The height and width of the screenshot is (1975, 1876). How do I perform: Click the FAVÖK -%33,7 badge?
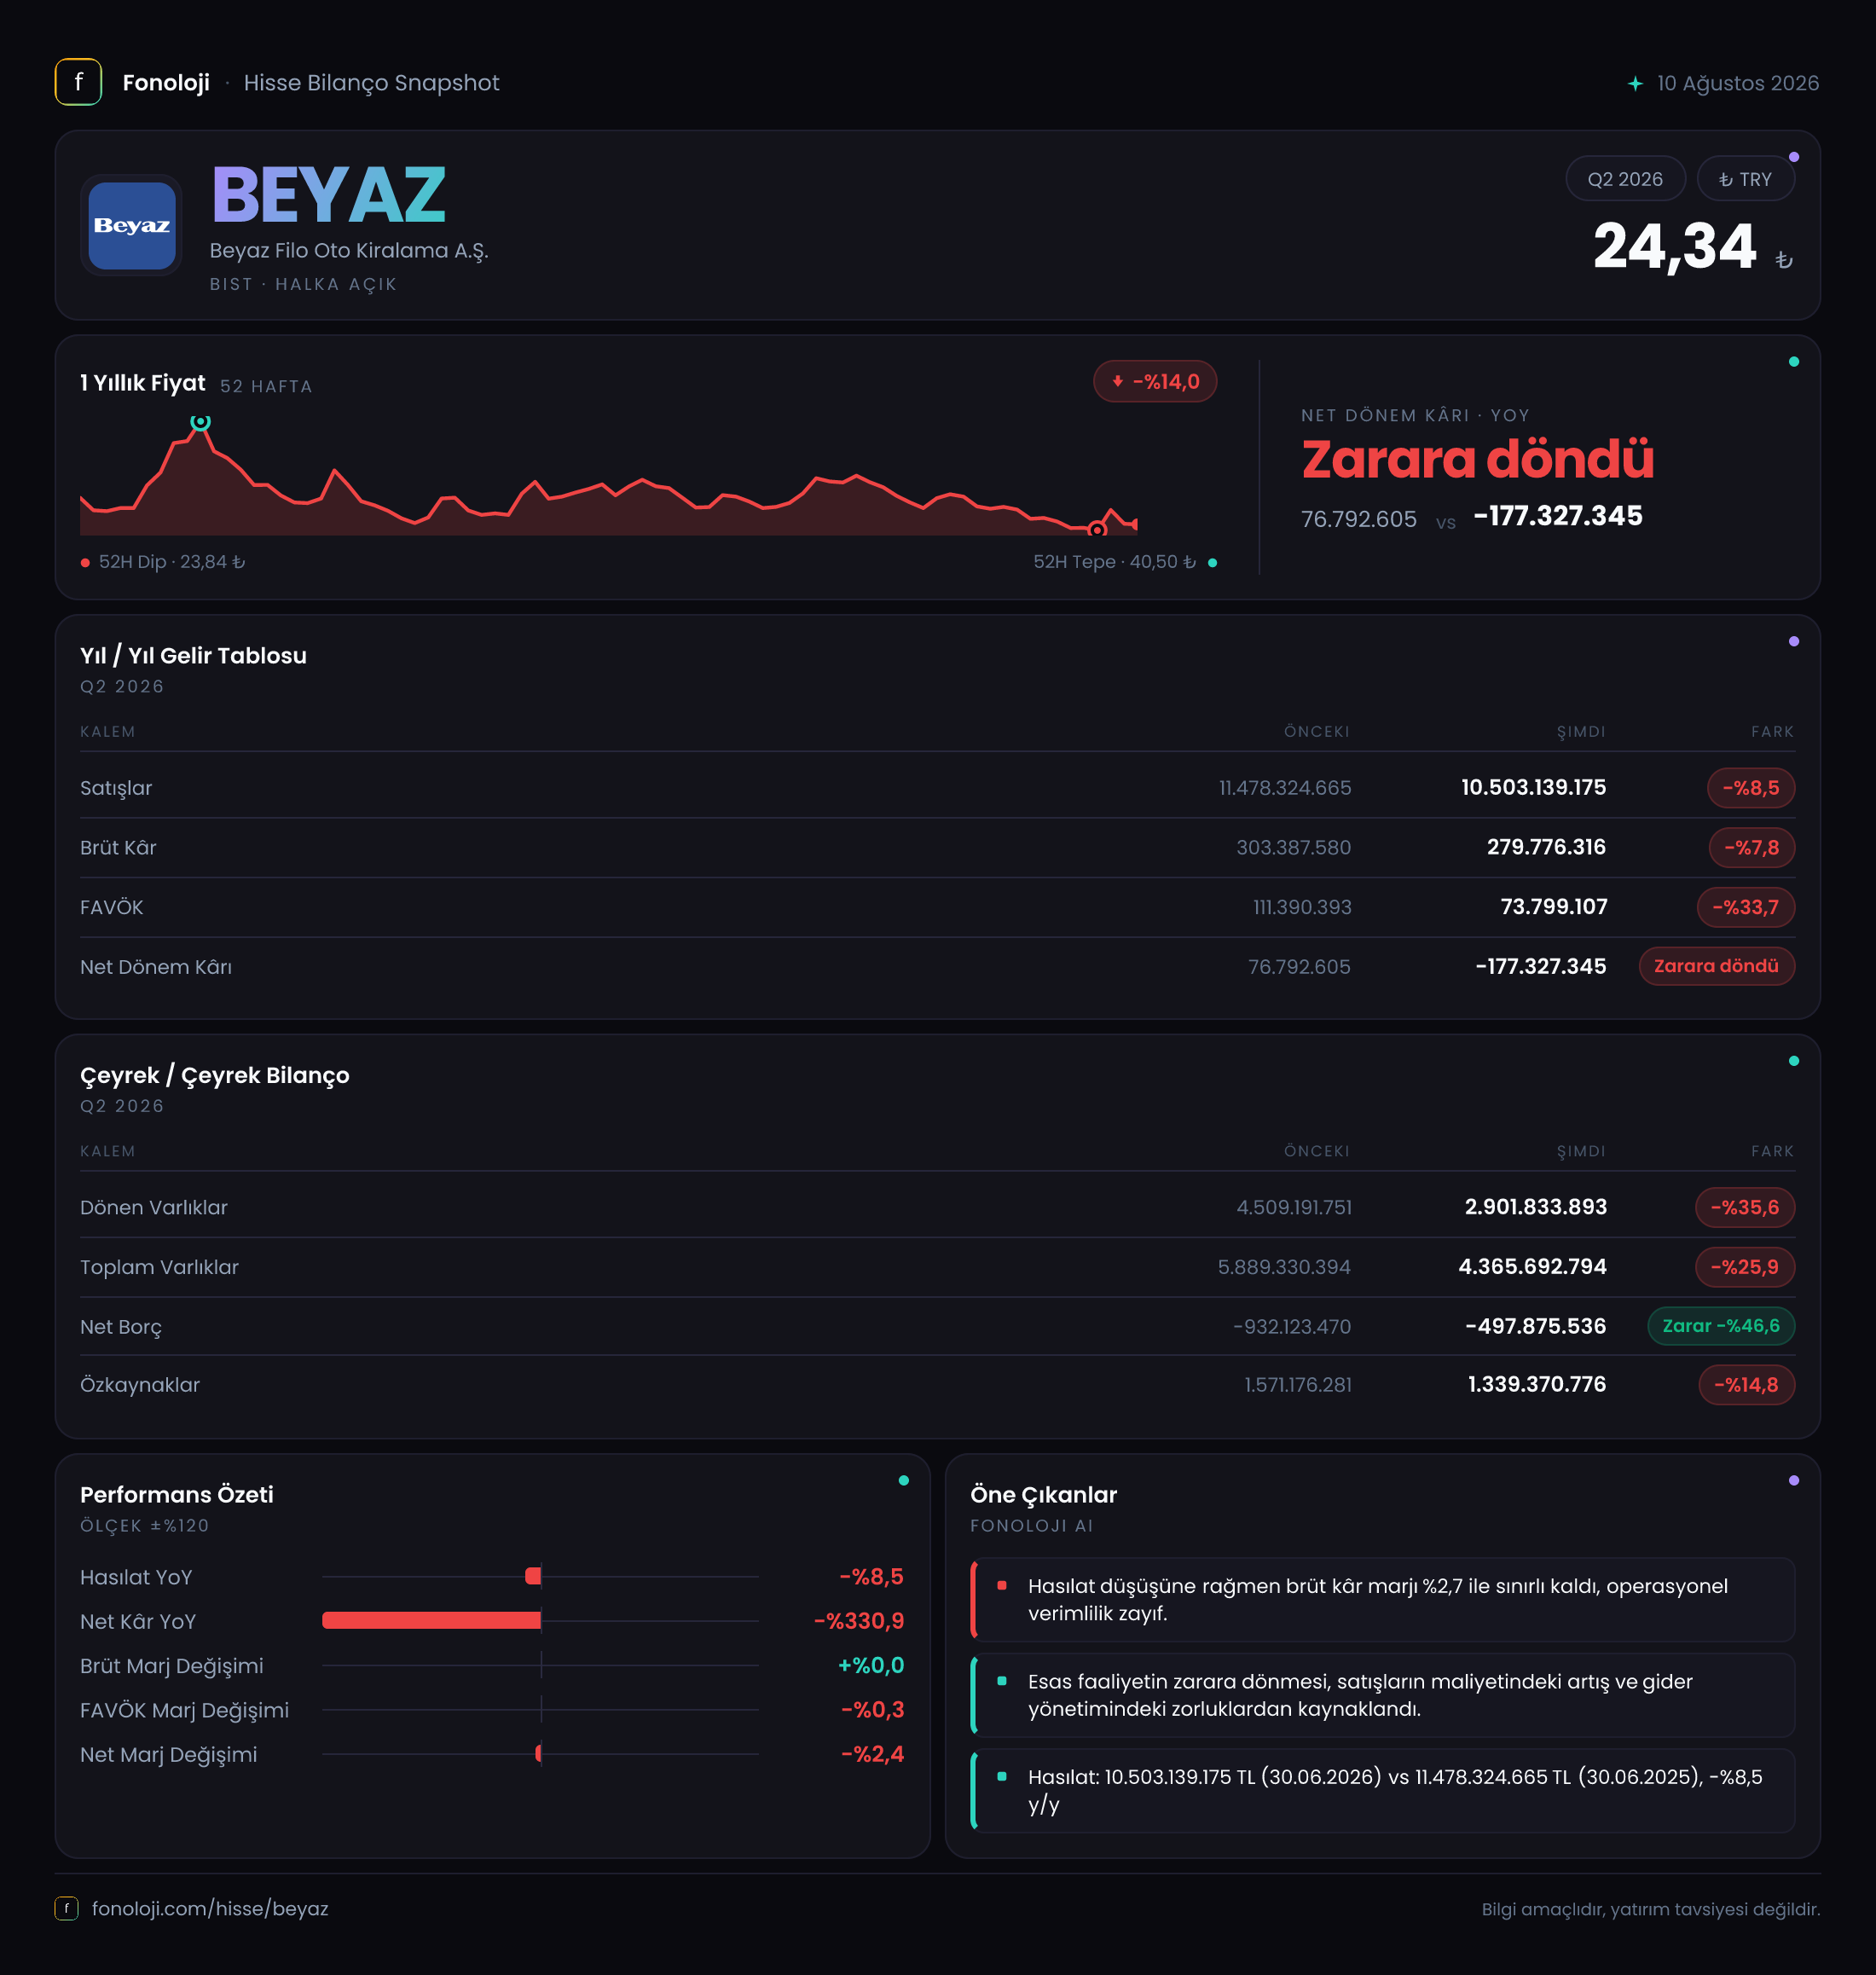click(1746, 907)
